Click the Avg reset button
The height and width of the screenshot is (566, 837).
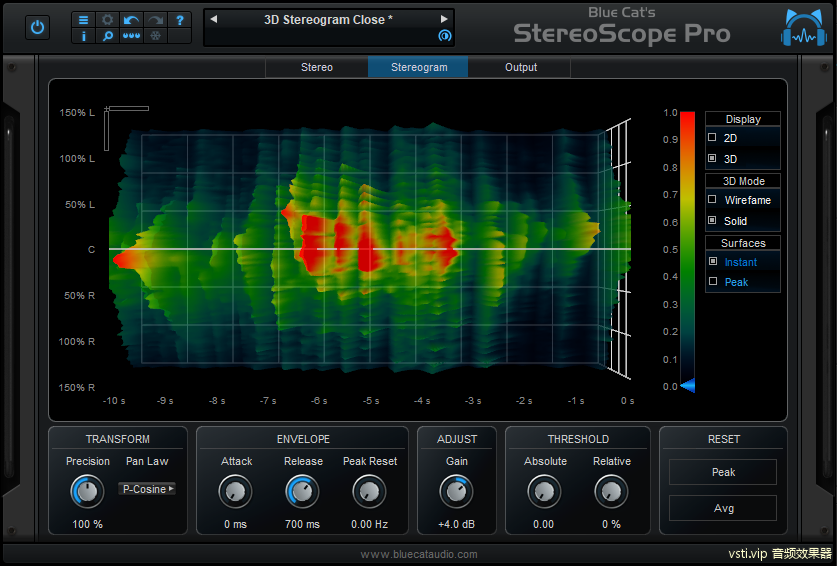point(723,508)
